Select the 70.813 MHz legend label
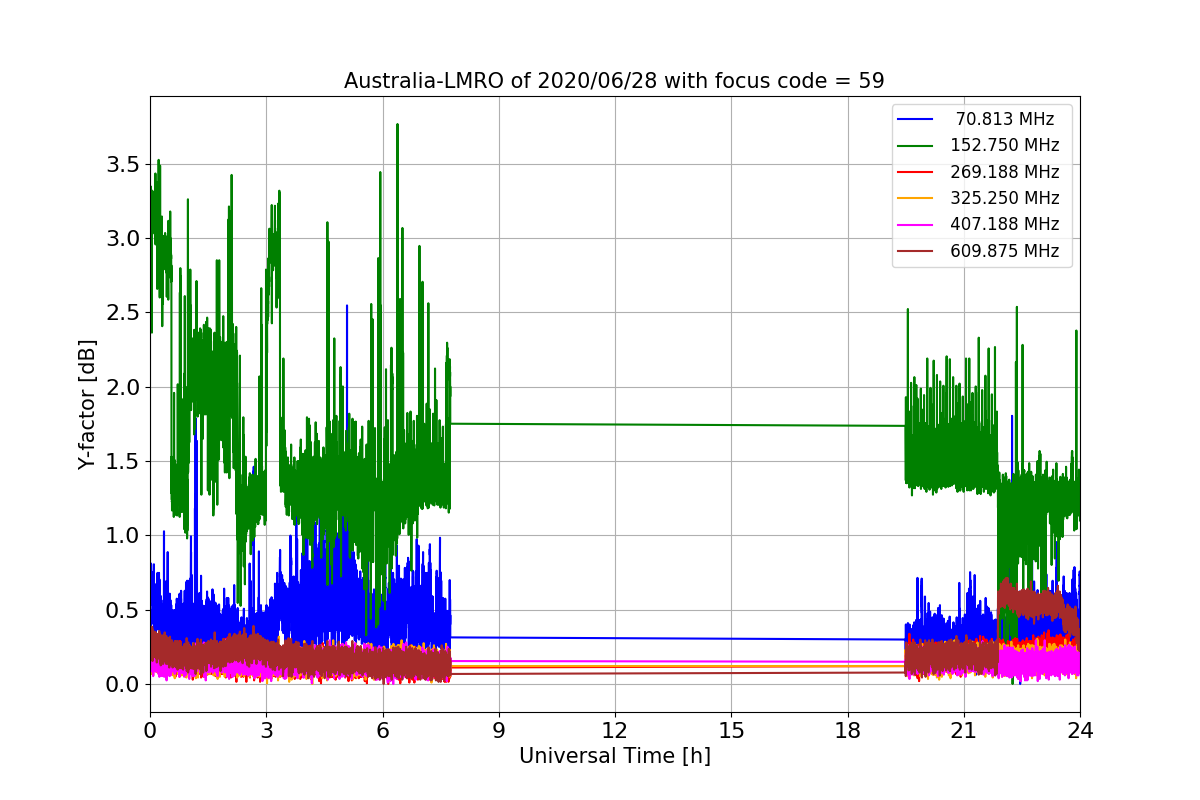This screenshot has height=800, width=1200. pyautogui.click(x=1004, y=119)
